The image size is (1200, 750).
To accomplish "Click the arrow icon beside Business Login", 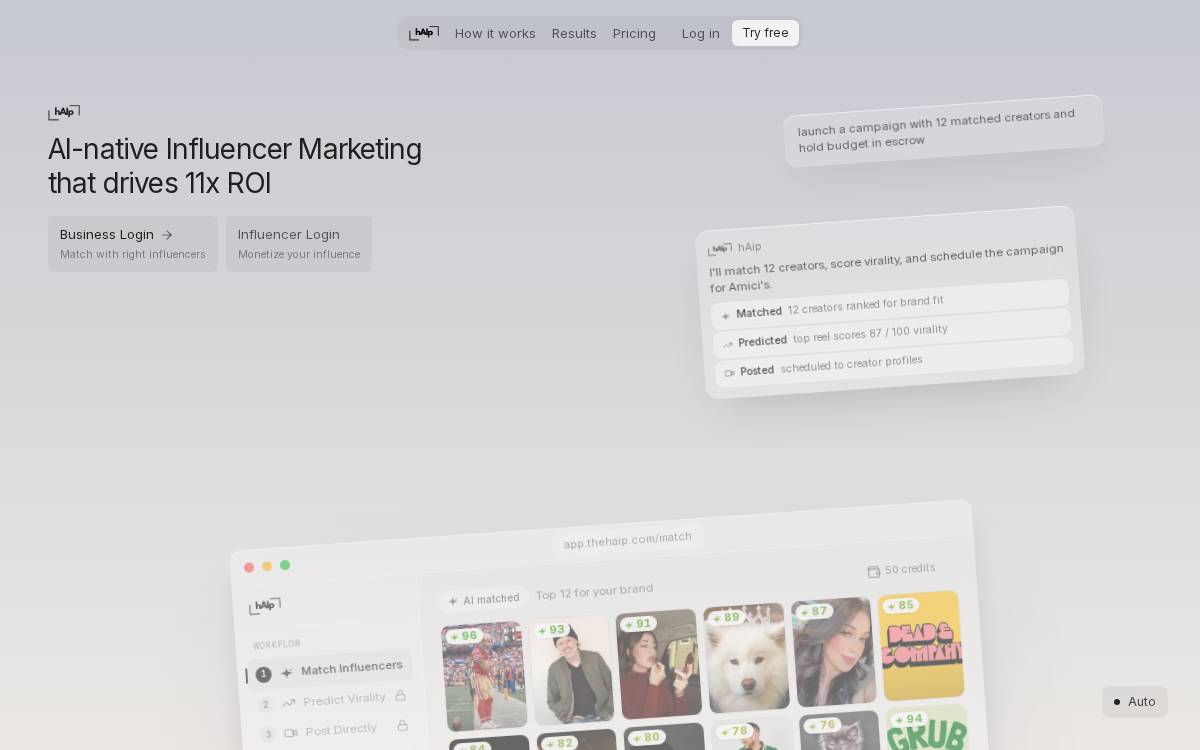I will click(x=167, y=235).
